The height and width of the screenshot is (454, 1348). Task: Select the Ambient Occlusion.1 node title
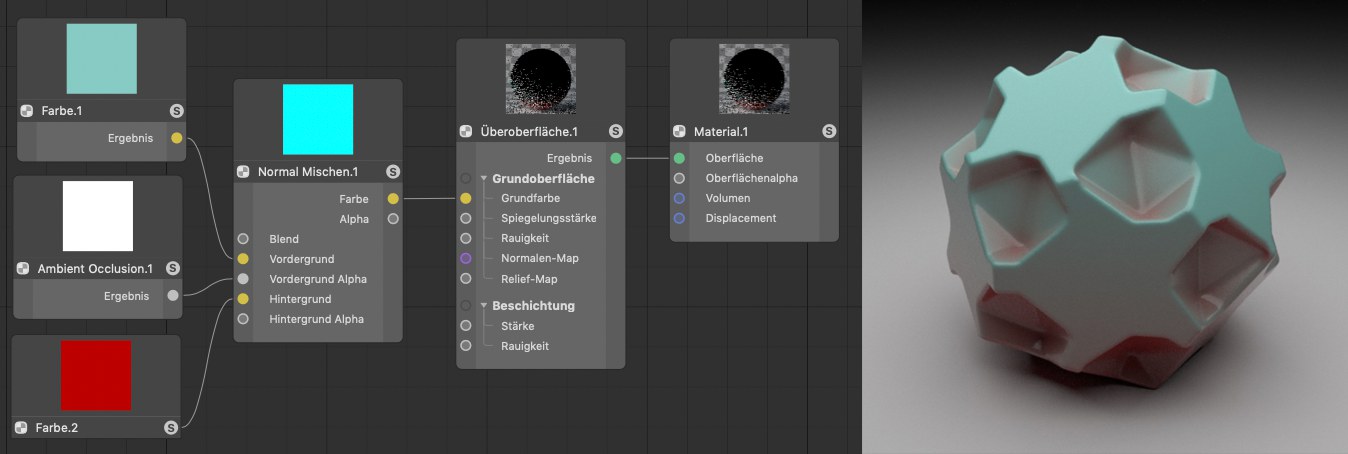(95, 268)
